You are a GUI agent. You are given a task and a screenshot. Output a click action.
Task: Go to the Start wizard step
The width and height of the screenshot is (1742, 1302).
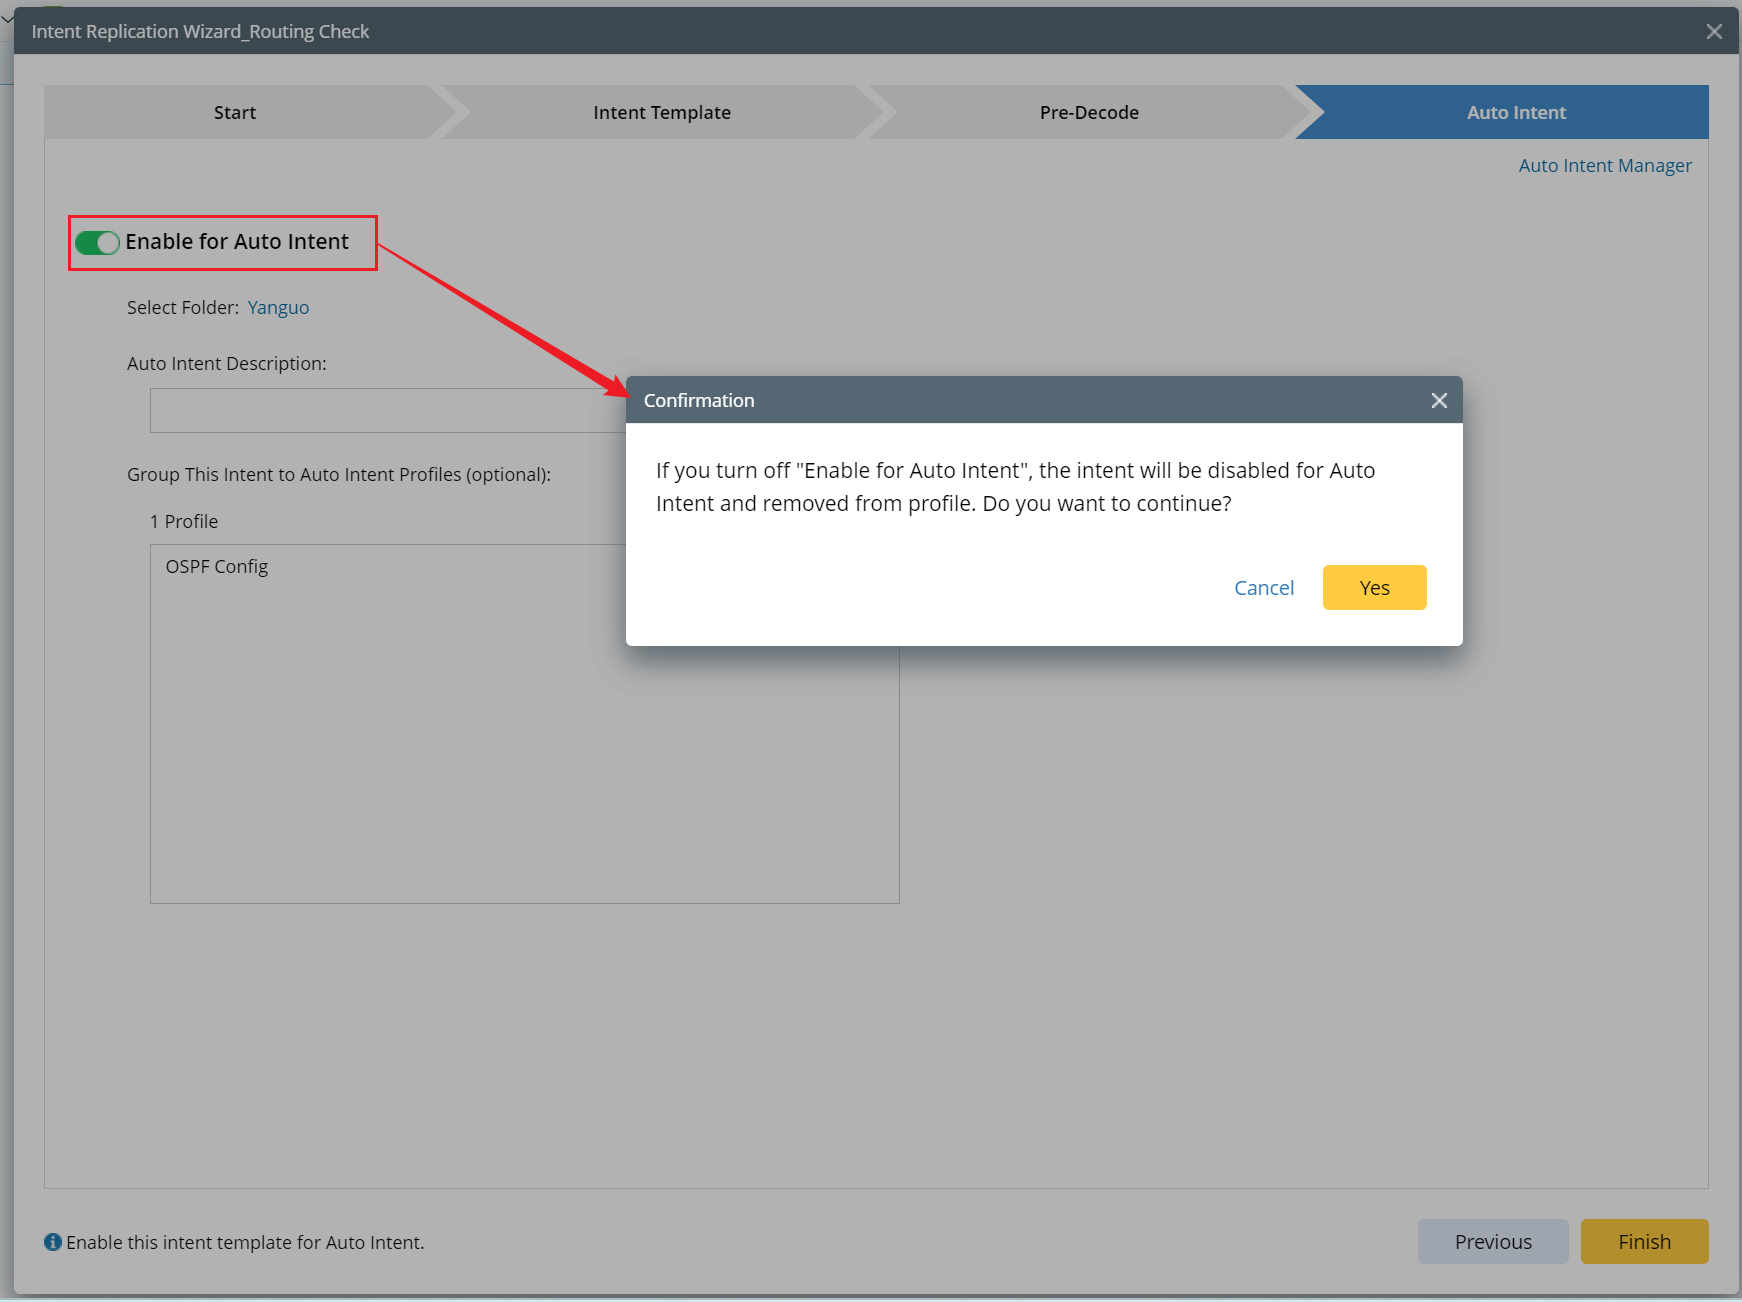tap(235, 112)
